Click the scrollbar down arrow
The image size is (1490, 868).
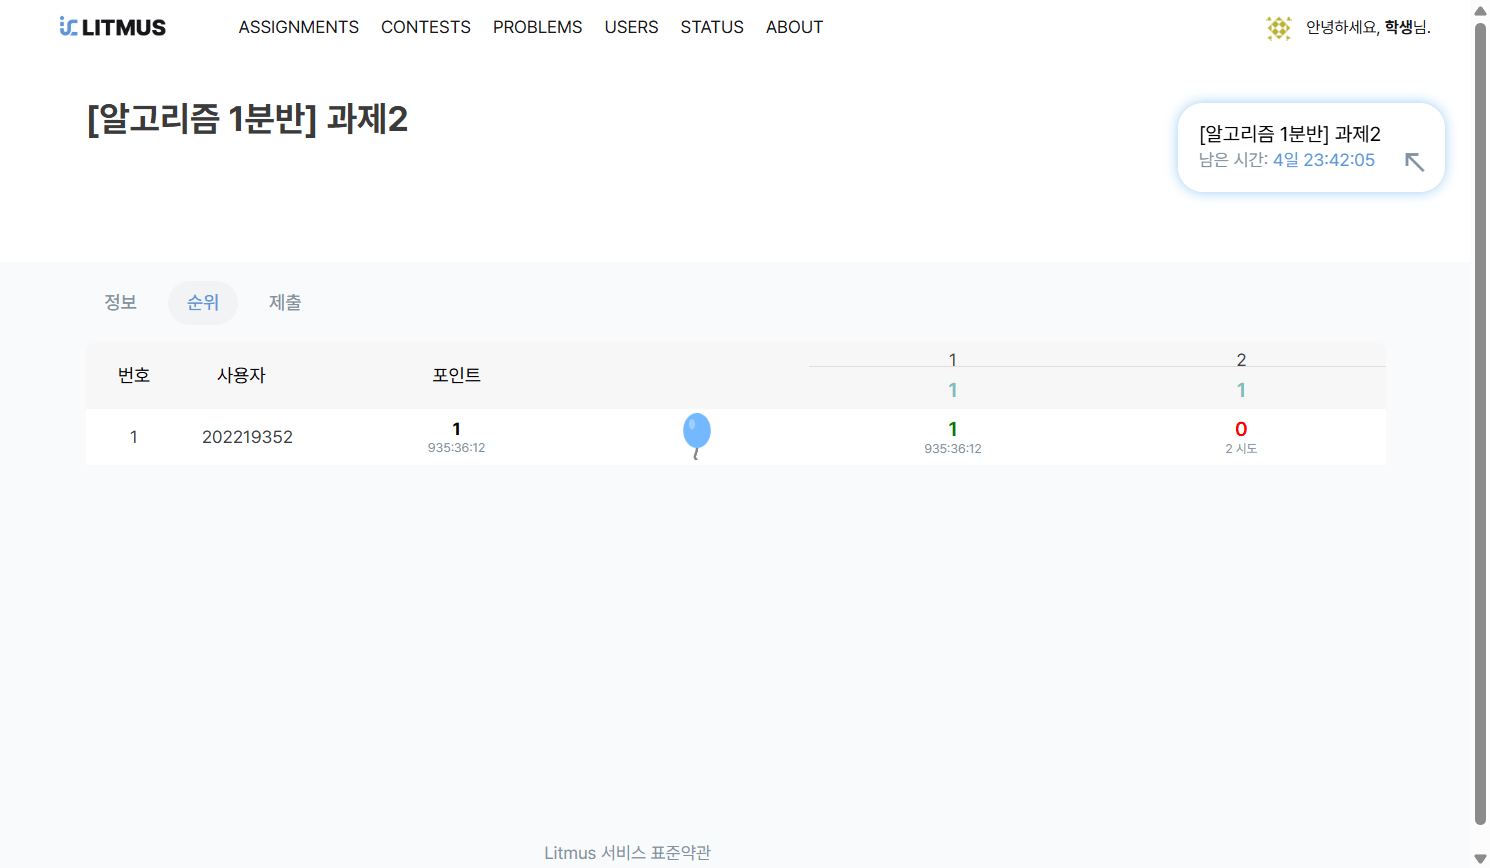pos(1480,858)
